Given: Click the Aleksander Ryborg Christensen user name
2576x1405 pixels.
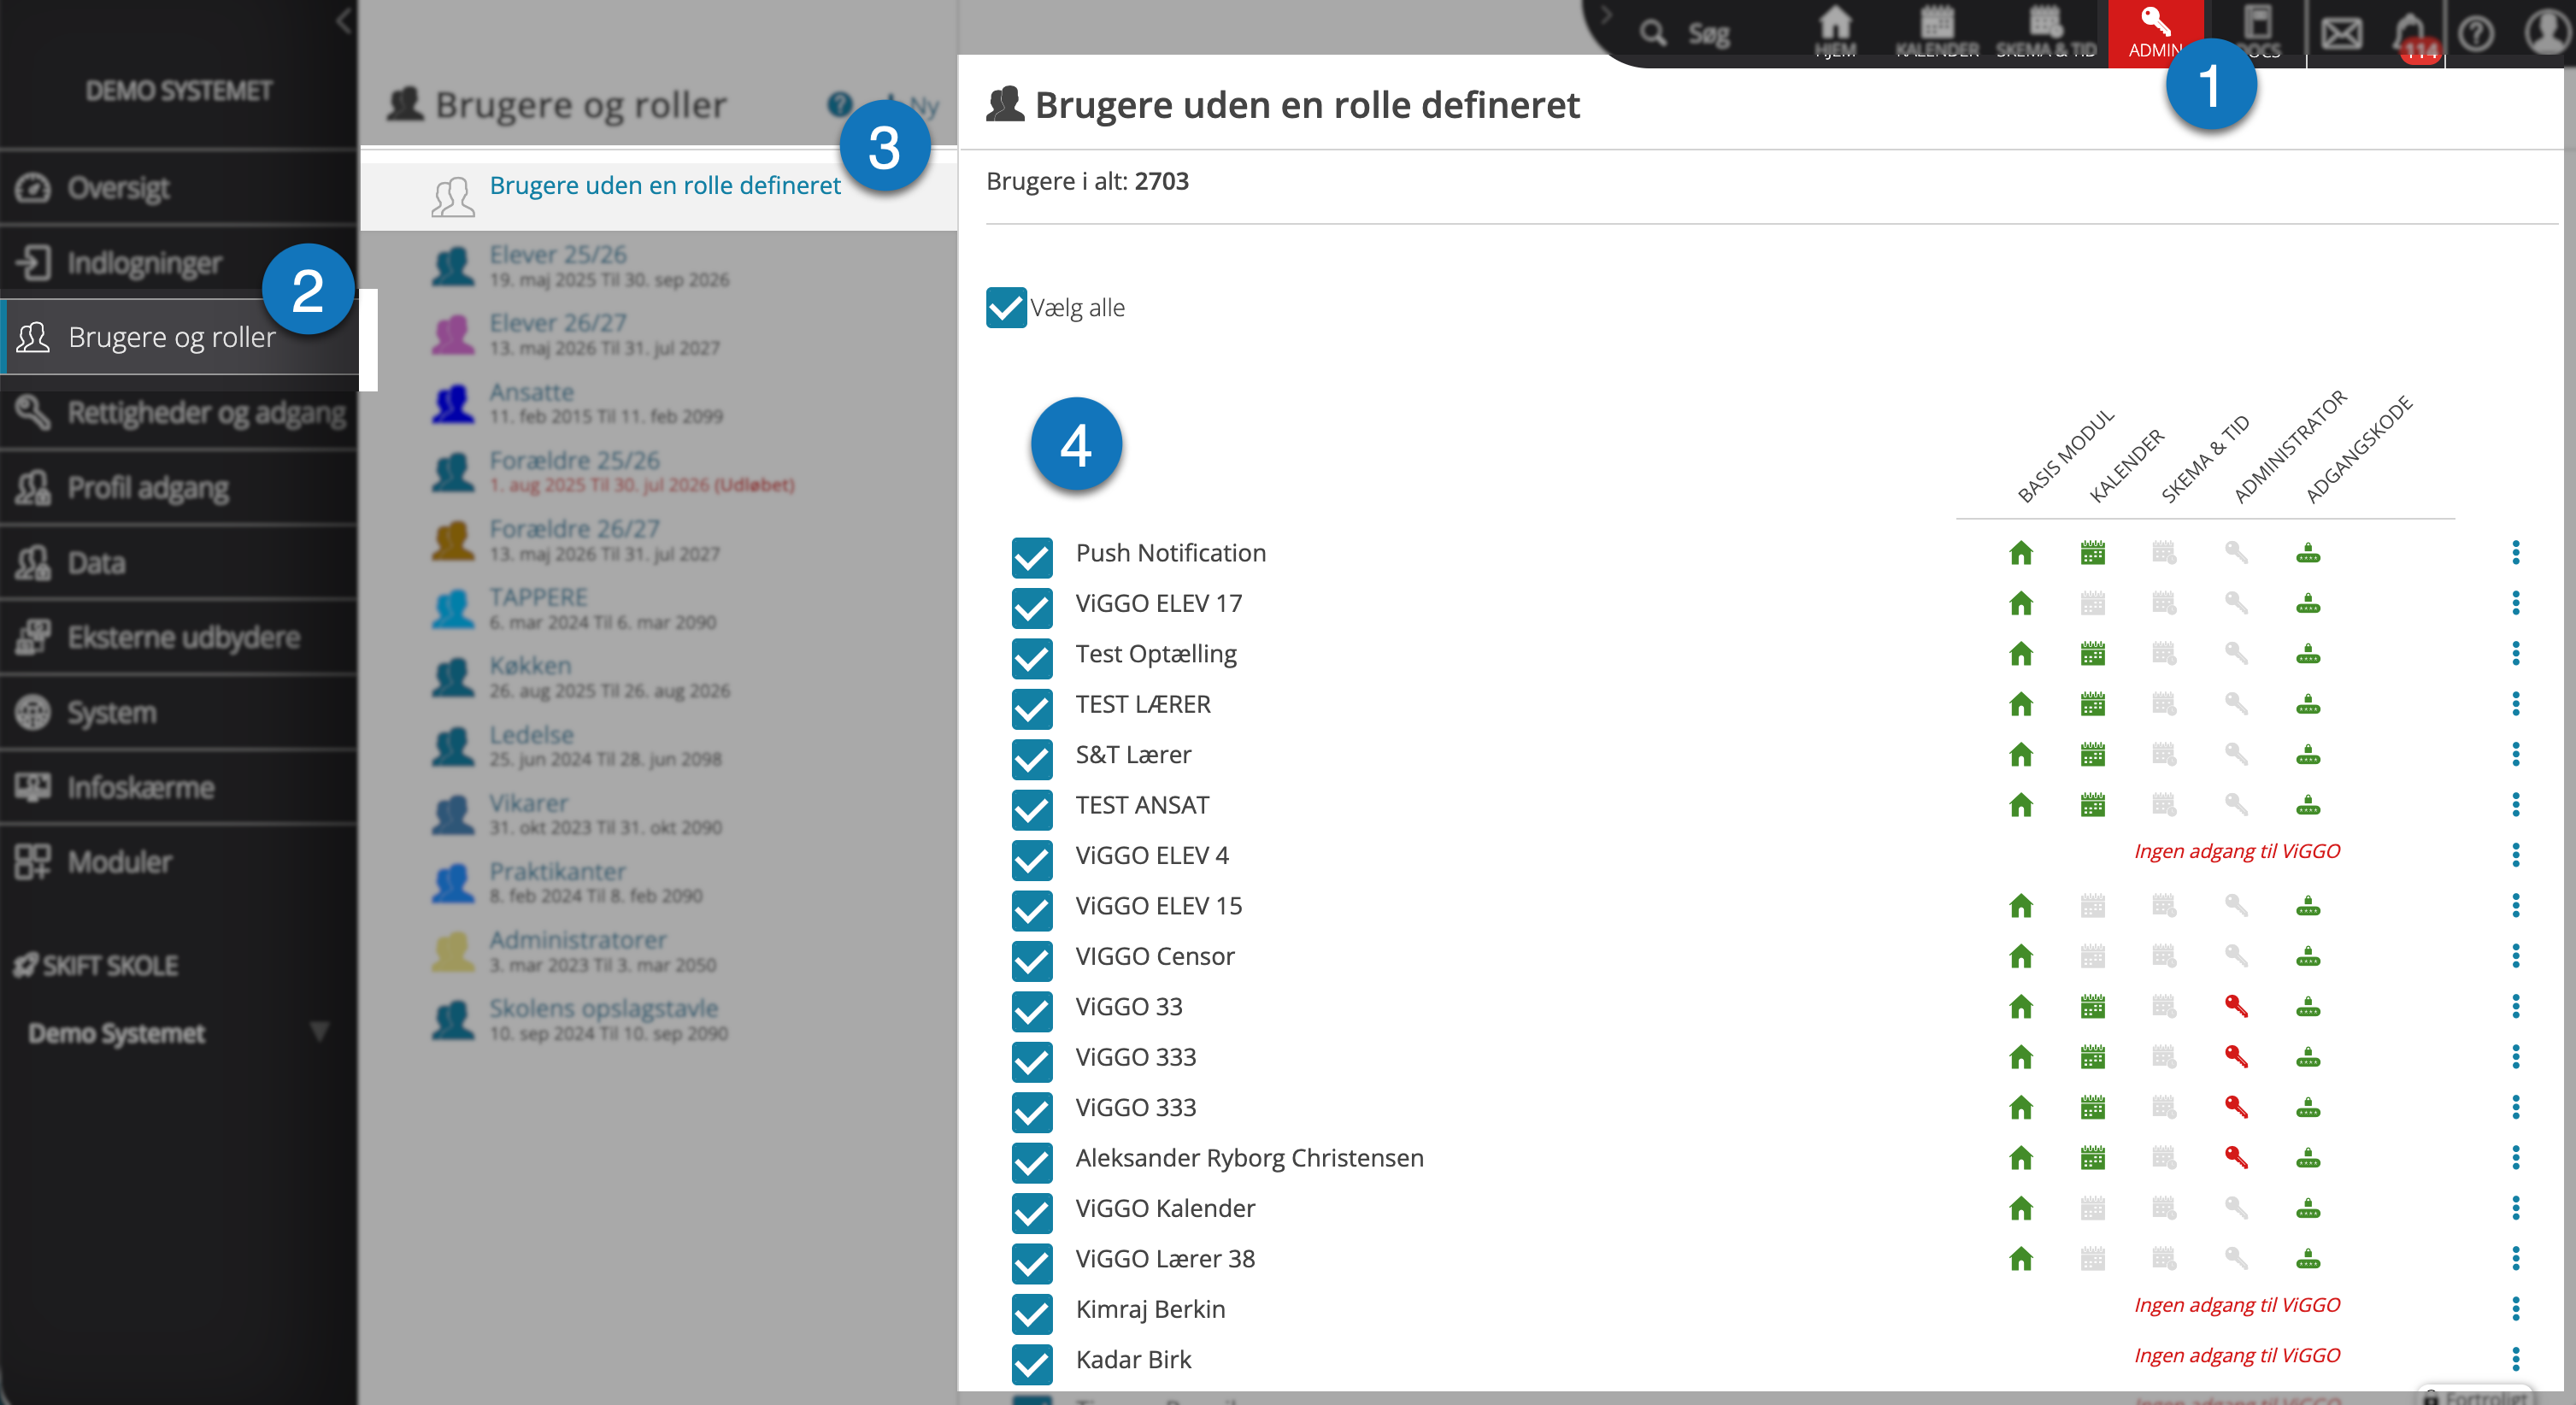Looking at the screenshot, I should click(1249, 1158).
